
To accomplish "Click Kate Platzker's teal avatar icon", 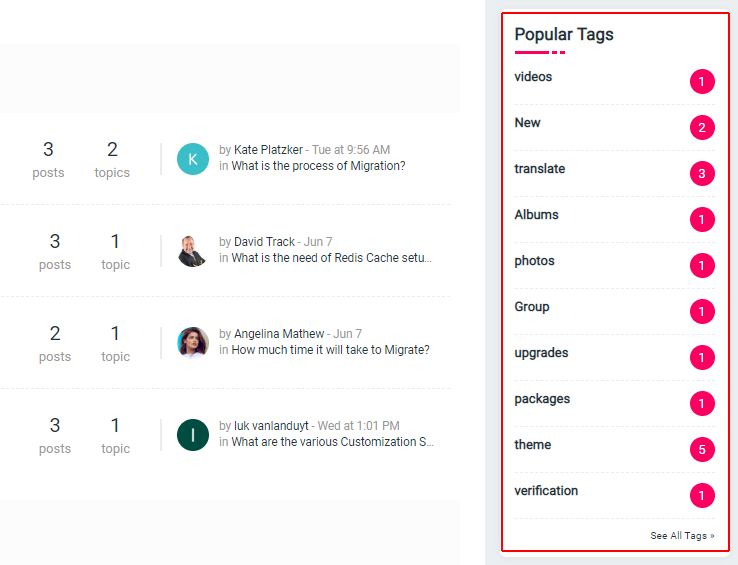I will pos(193,158).
